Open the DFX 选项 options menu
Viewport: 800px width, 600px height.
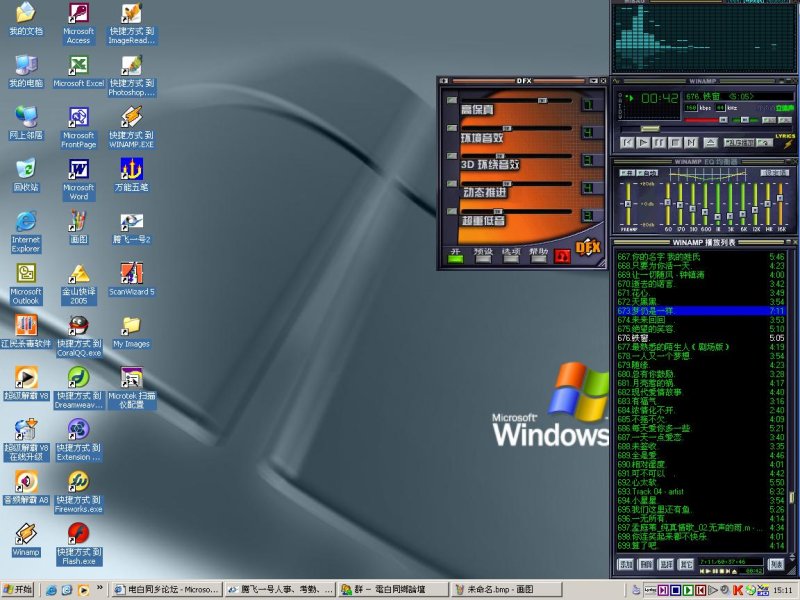(511, 257)
